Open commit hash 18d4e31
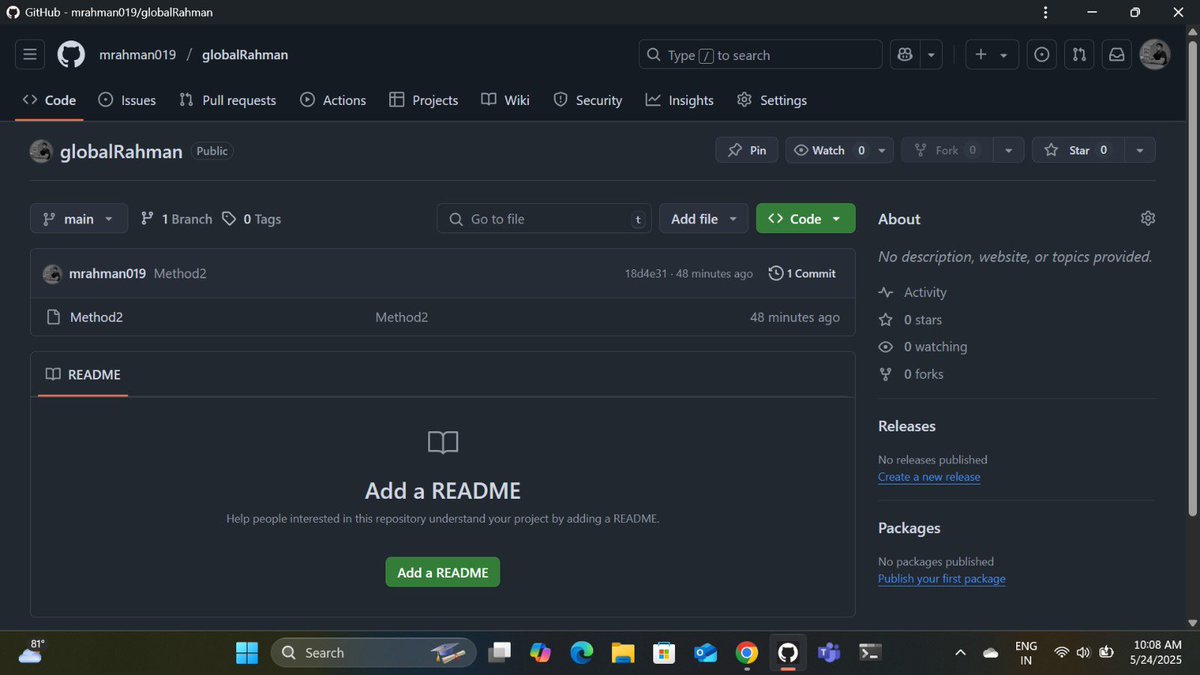 click(x=647, y=274)
